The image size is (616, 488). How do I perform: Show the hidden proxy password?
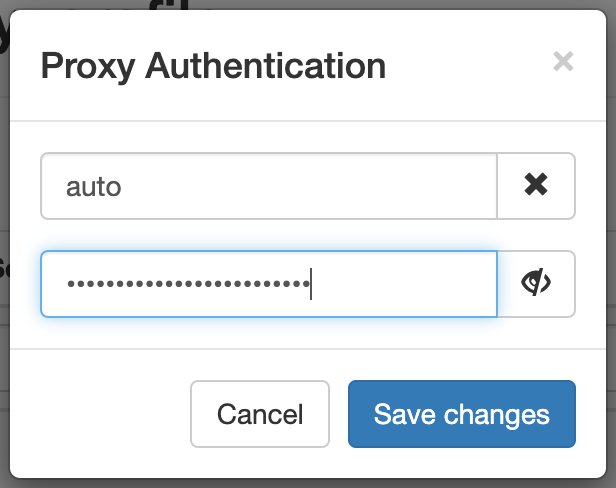tap(536, 284)
